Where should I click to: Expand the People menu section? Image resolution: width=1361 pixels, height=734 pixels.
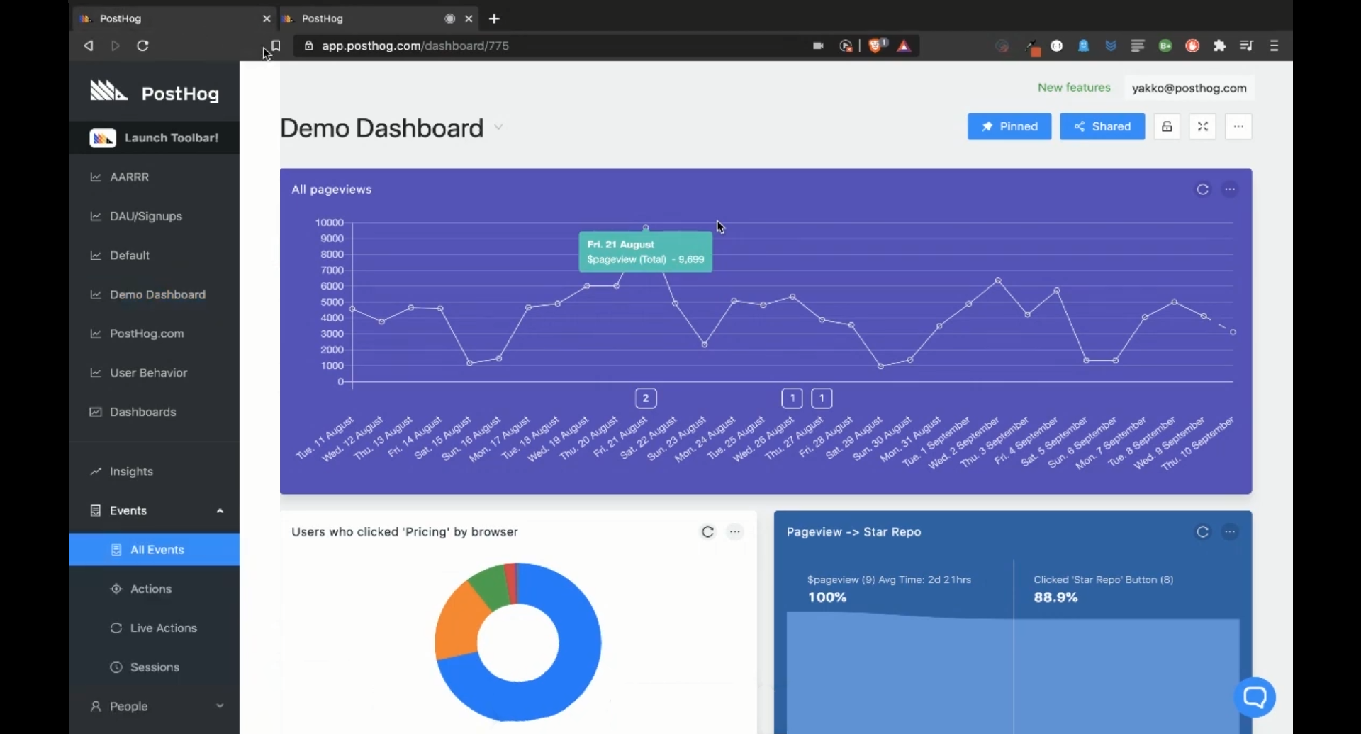click(x=154, y=706)
